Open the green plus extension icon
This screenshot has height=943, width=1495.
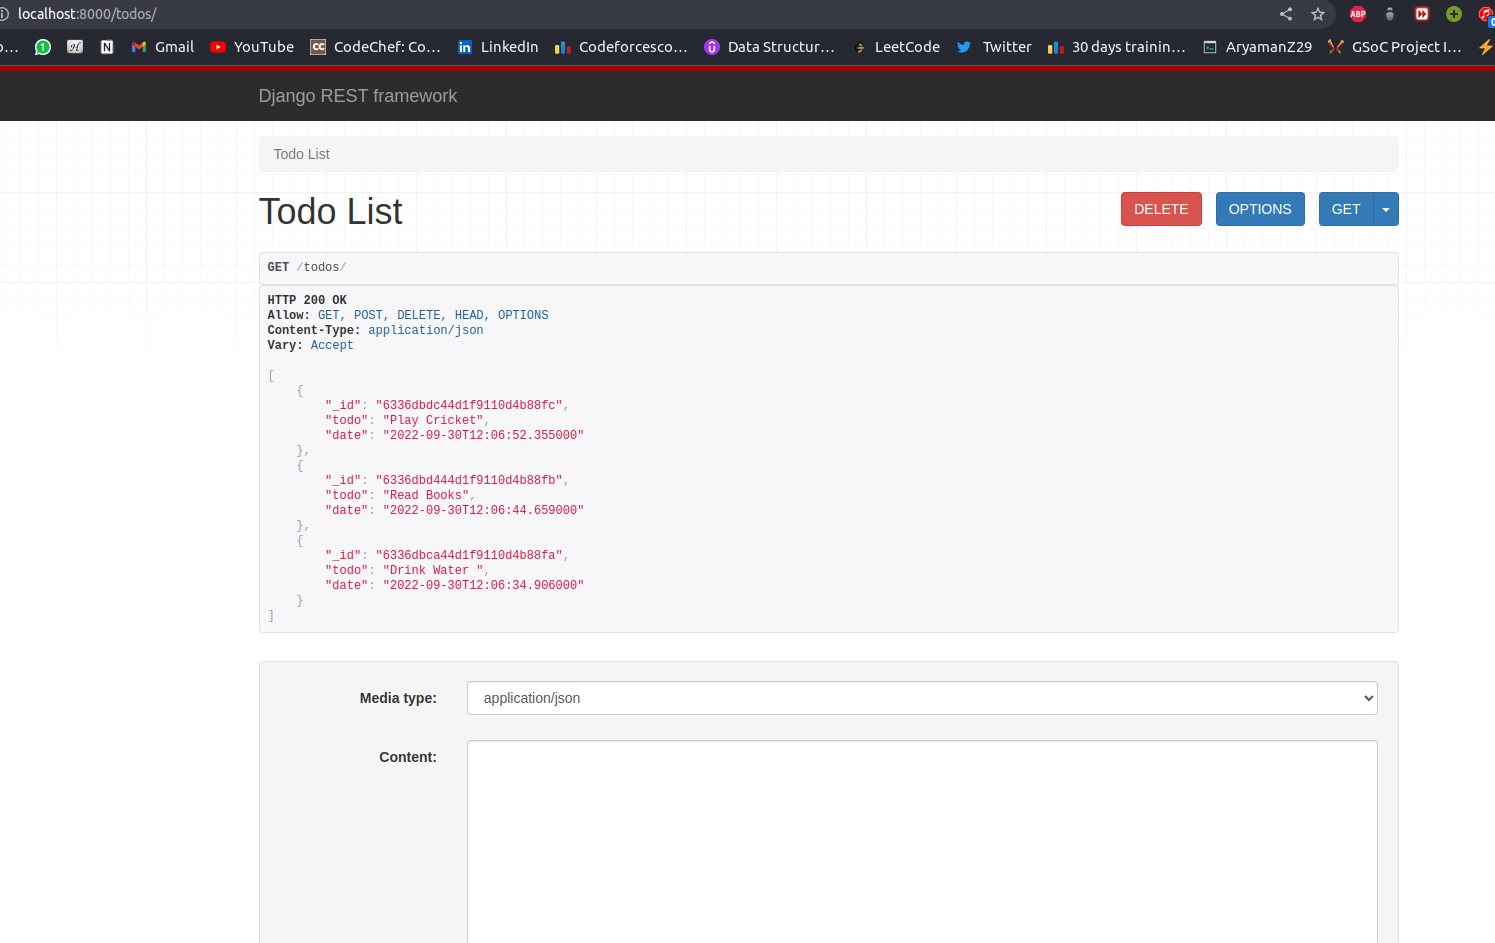click(x=1454, y=14)
